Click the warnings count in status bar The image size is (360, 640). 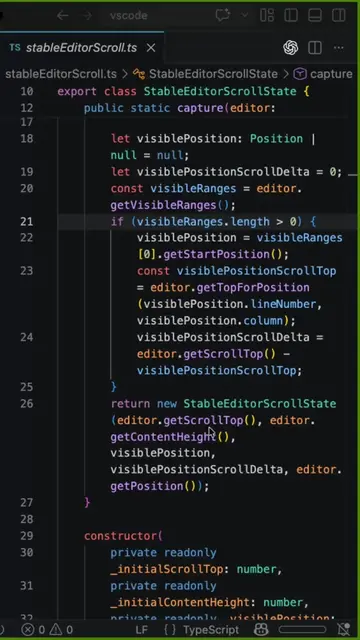(61, 629)
